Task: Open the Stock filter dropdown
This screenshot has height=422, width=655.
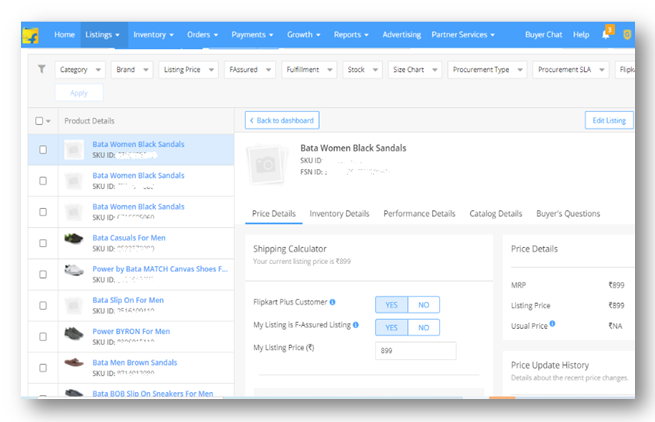Action: [x=362, y=69]
